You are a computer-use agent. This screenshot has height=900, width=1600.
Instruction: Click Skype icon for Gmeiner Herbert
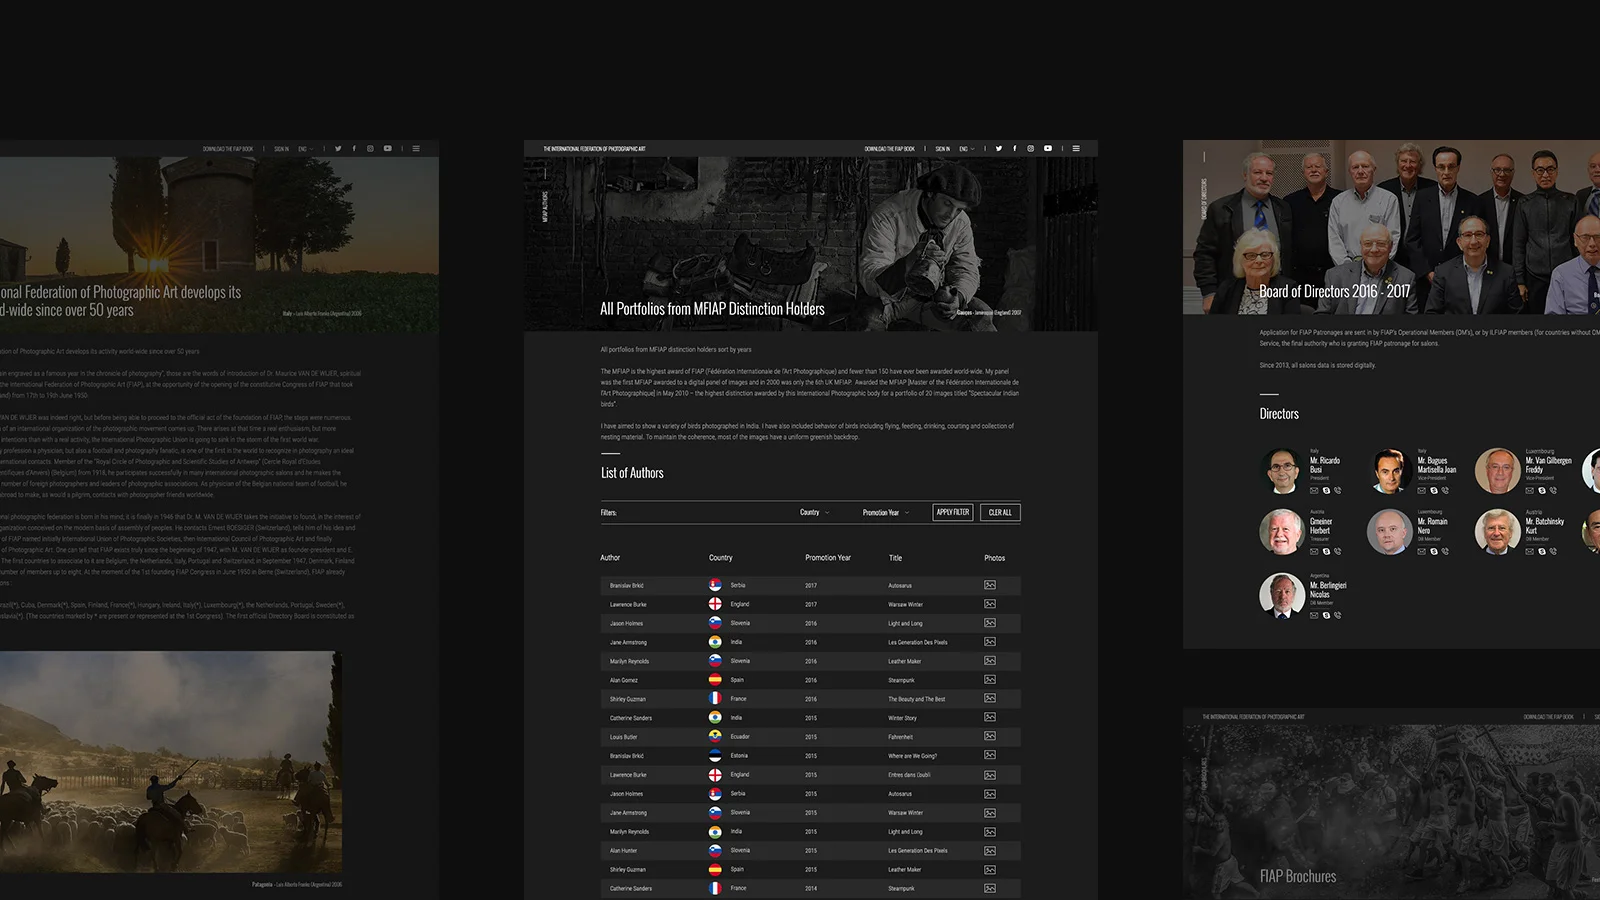pyautogui.click(x=1326, y=552)
